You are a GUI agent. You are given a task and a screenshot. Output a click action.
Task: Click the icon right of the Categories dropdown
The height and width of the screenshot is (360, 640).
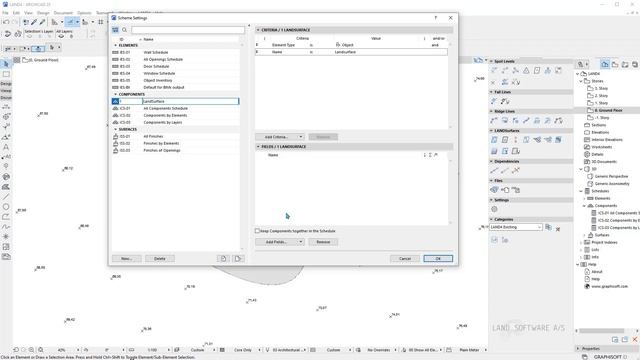coord(548,227)
